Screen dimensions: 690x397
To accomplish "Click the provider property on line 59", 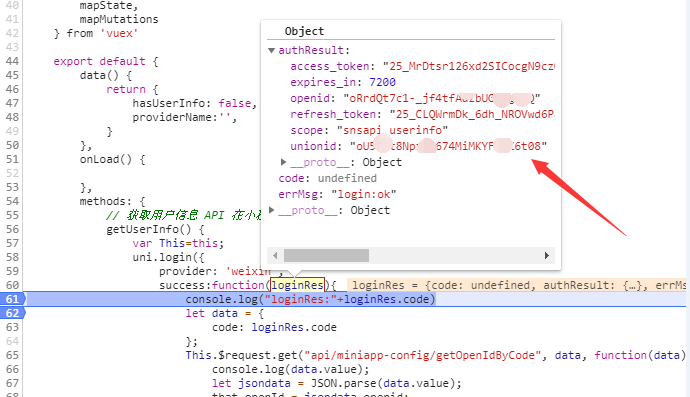I will tap(185, 271).
